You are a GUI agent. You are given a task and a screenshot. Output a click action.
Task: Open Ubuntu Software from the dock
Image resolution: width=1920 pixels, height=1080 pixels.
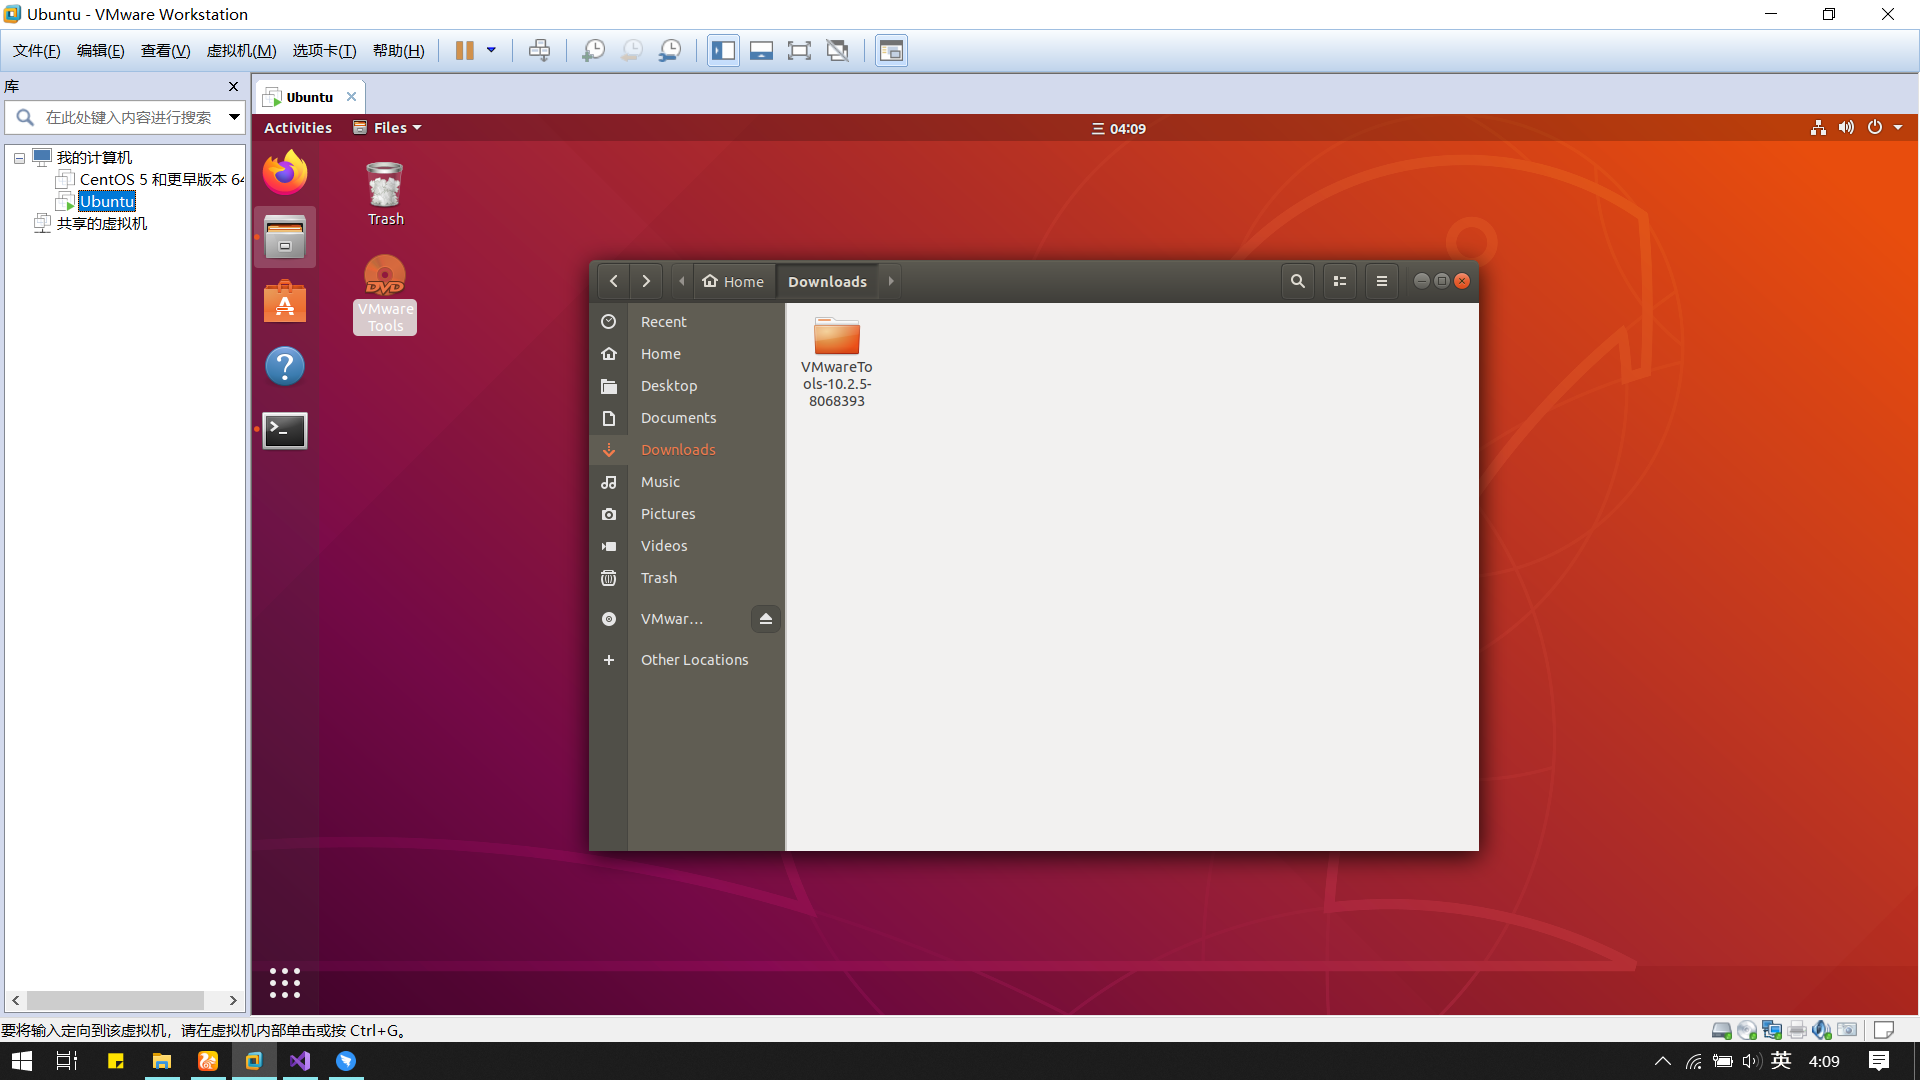tap(285, 301)
